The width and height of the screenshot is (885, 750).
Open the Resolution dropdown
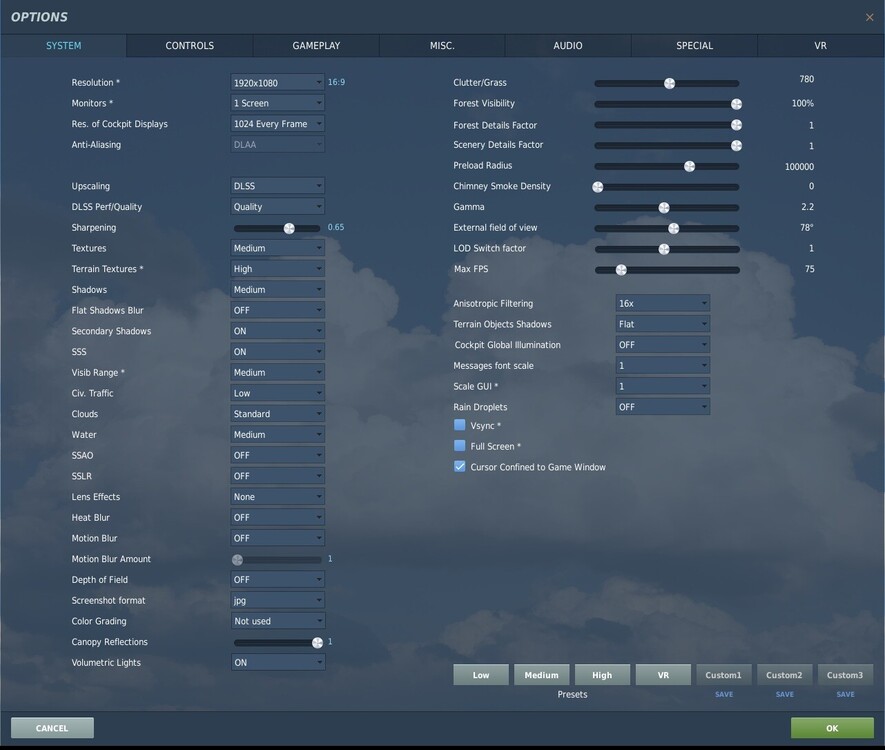coord(277,82)
